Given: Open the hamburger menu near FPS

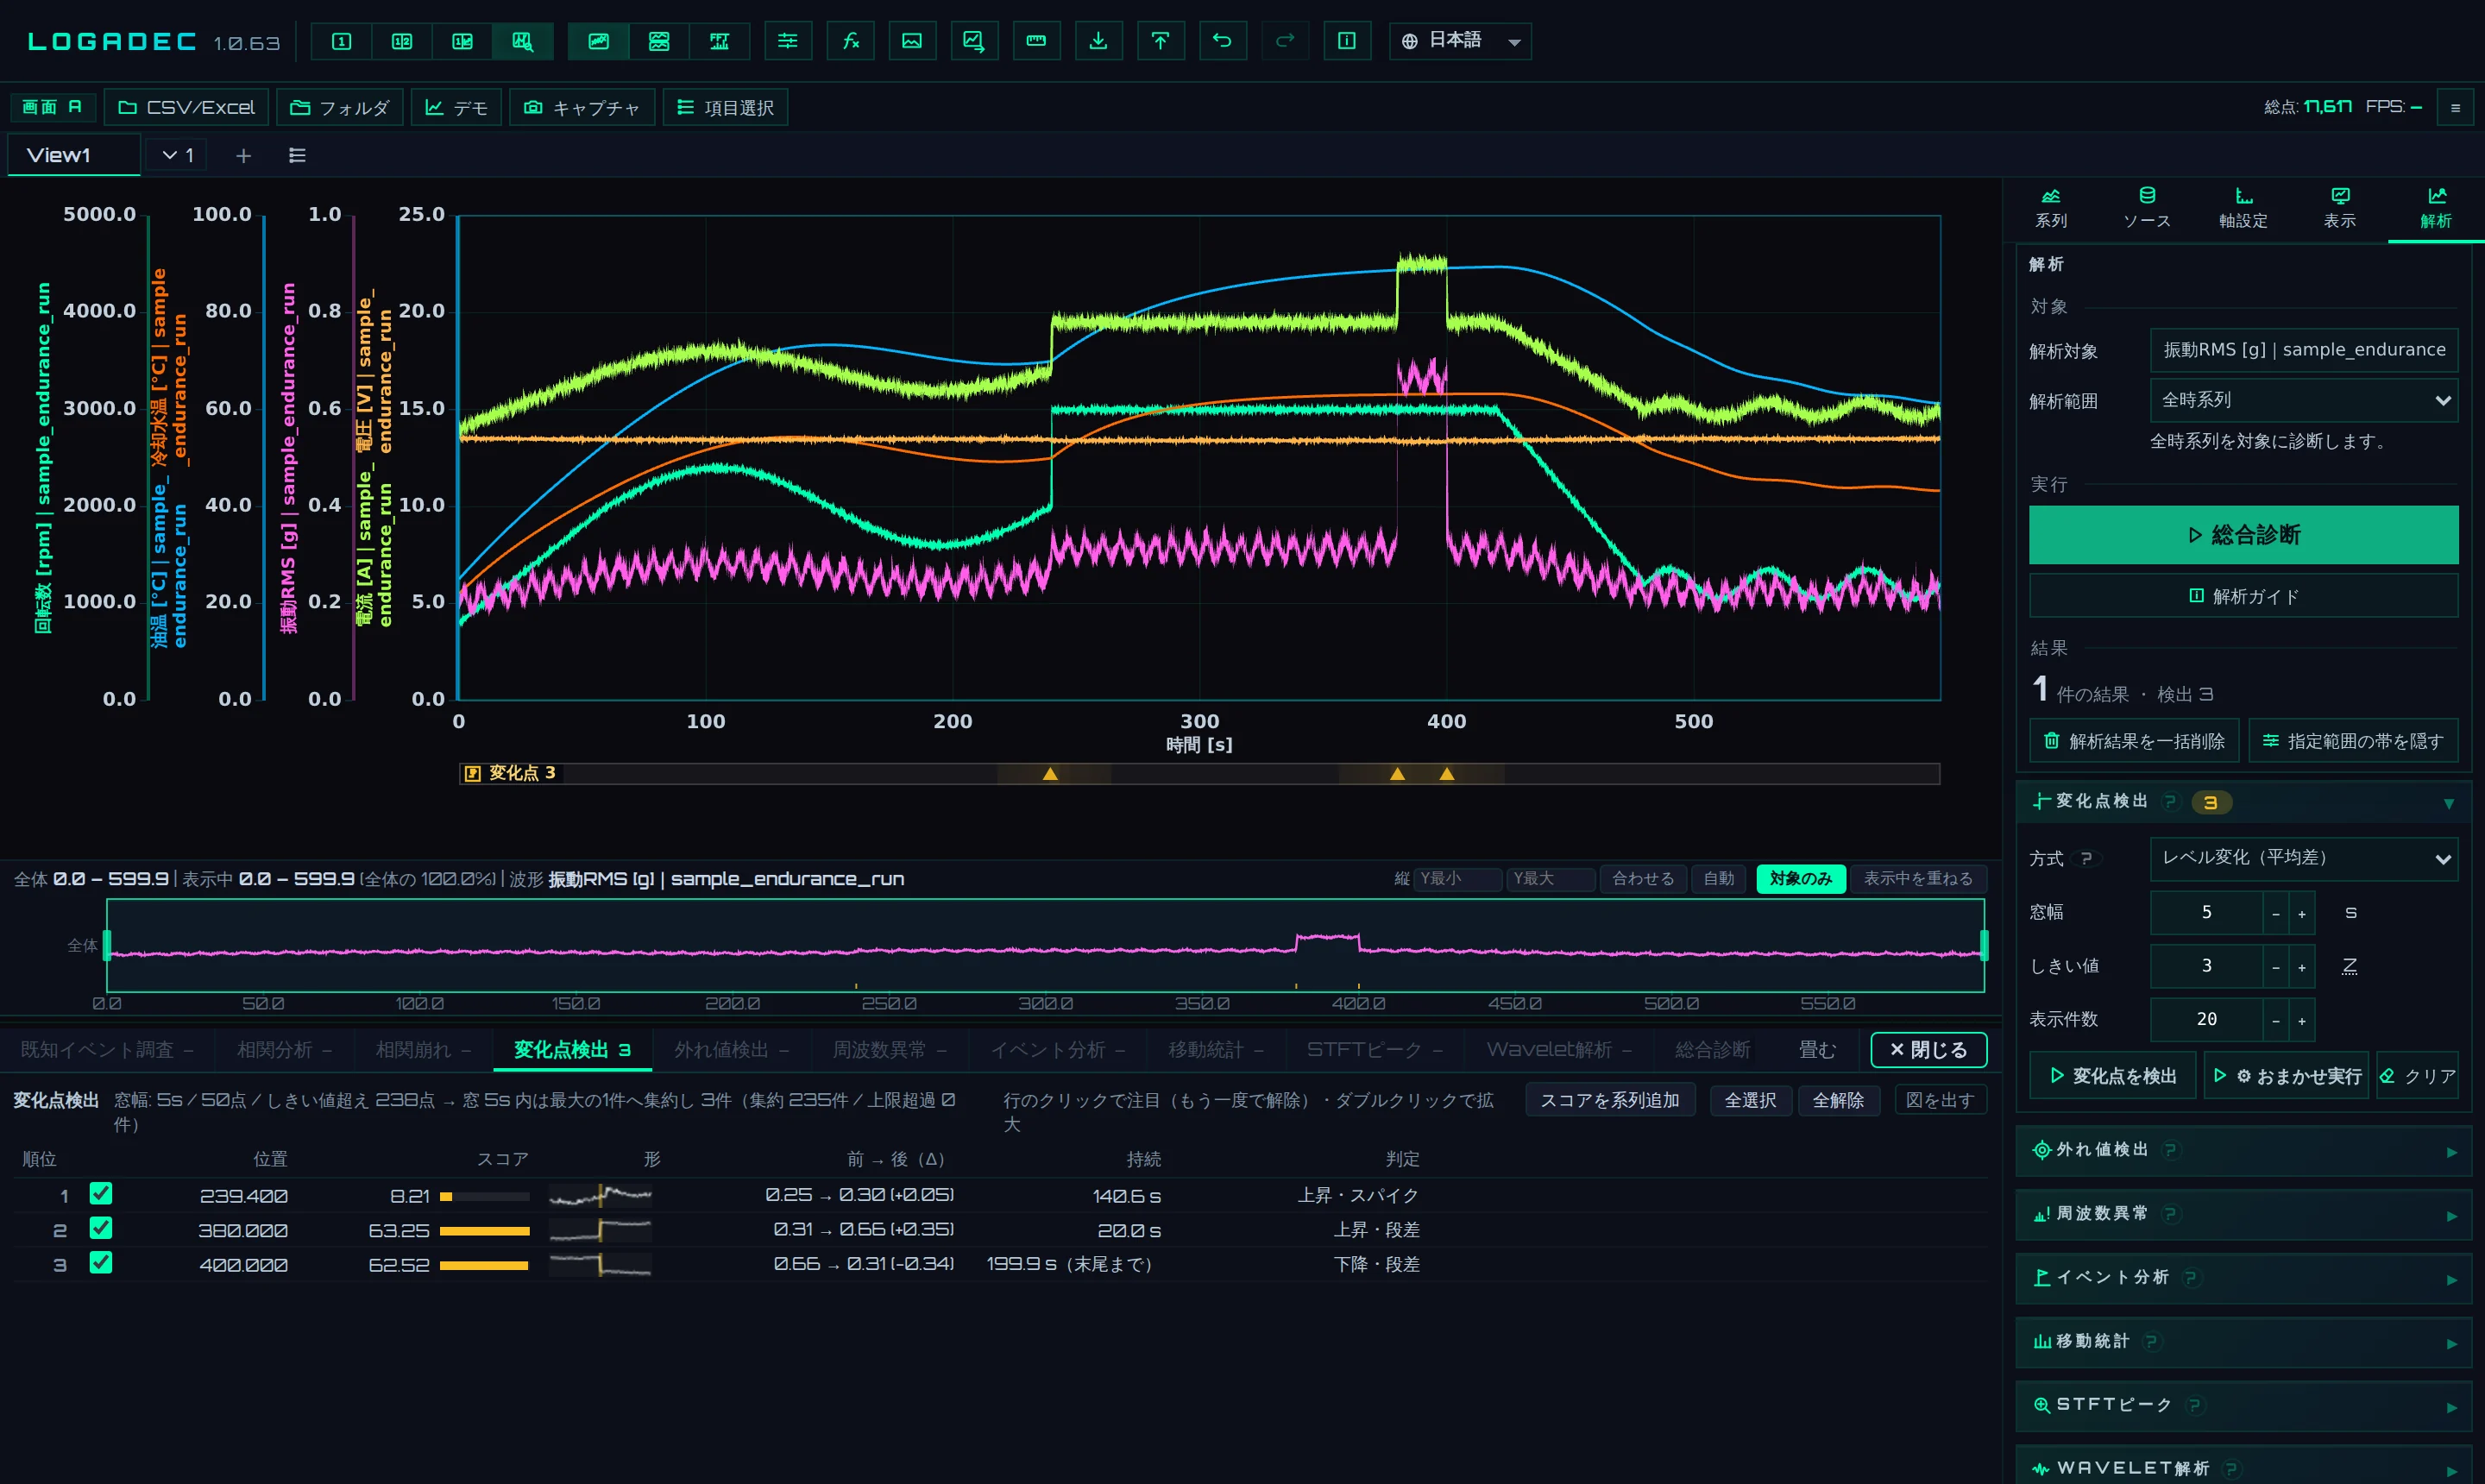Looking at the screenshot, I should [x=2455, y=107].
